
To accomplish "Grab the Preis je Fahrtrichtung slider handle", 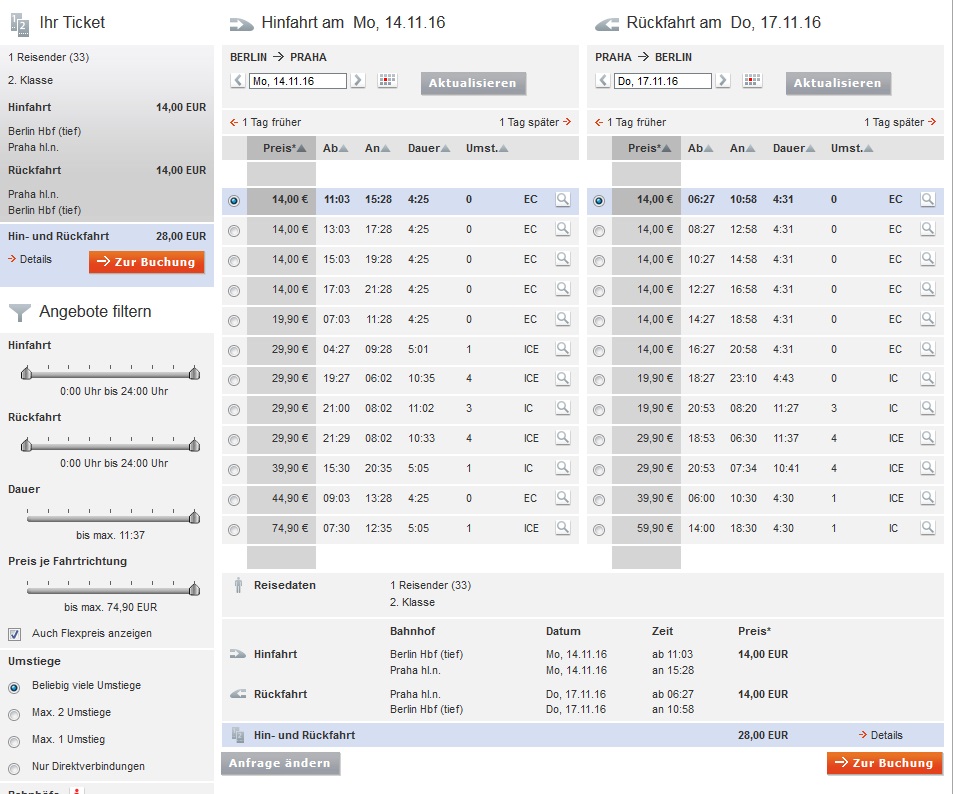I will point(194,589).
